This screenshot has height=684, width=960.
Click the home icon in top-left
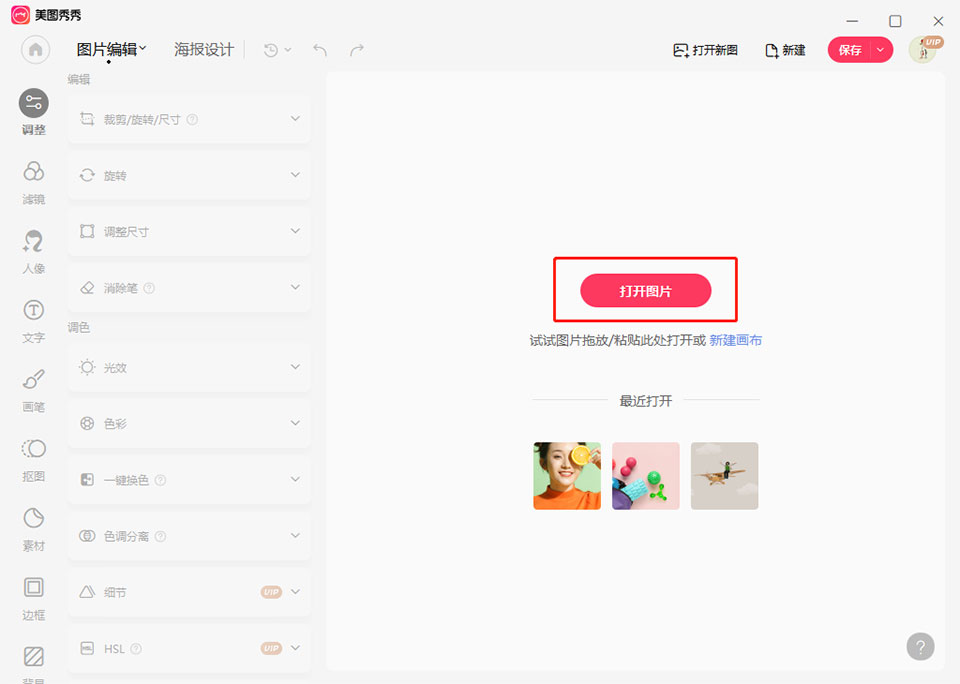point(36,50)
